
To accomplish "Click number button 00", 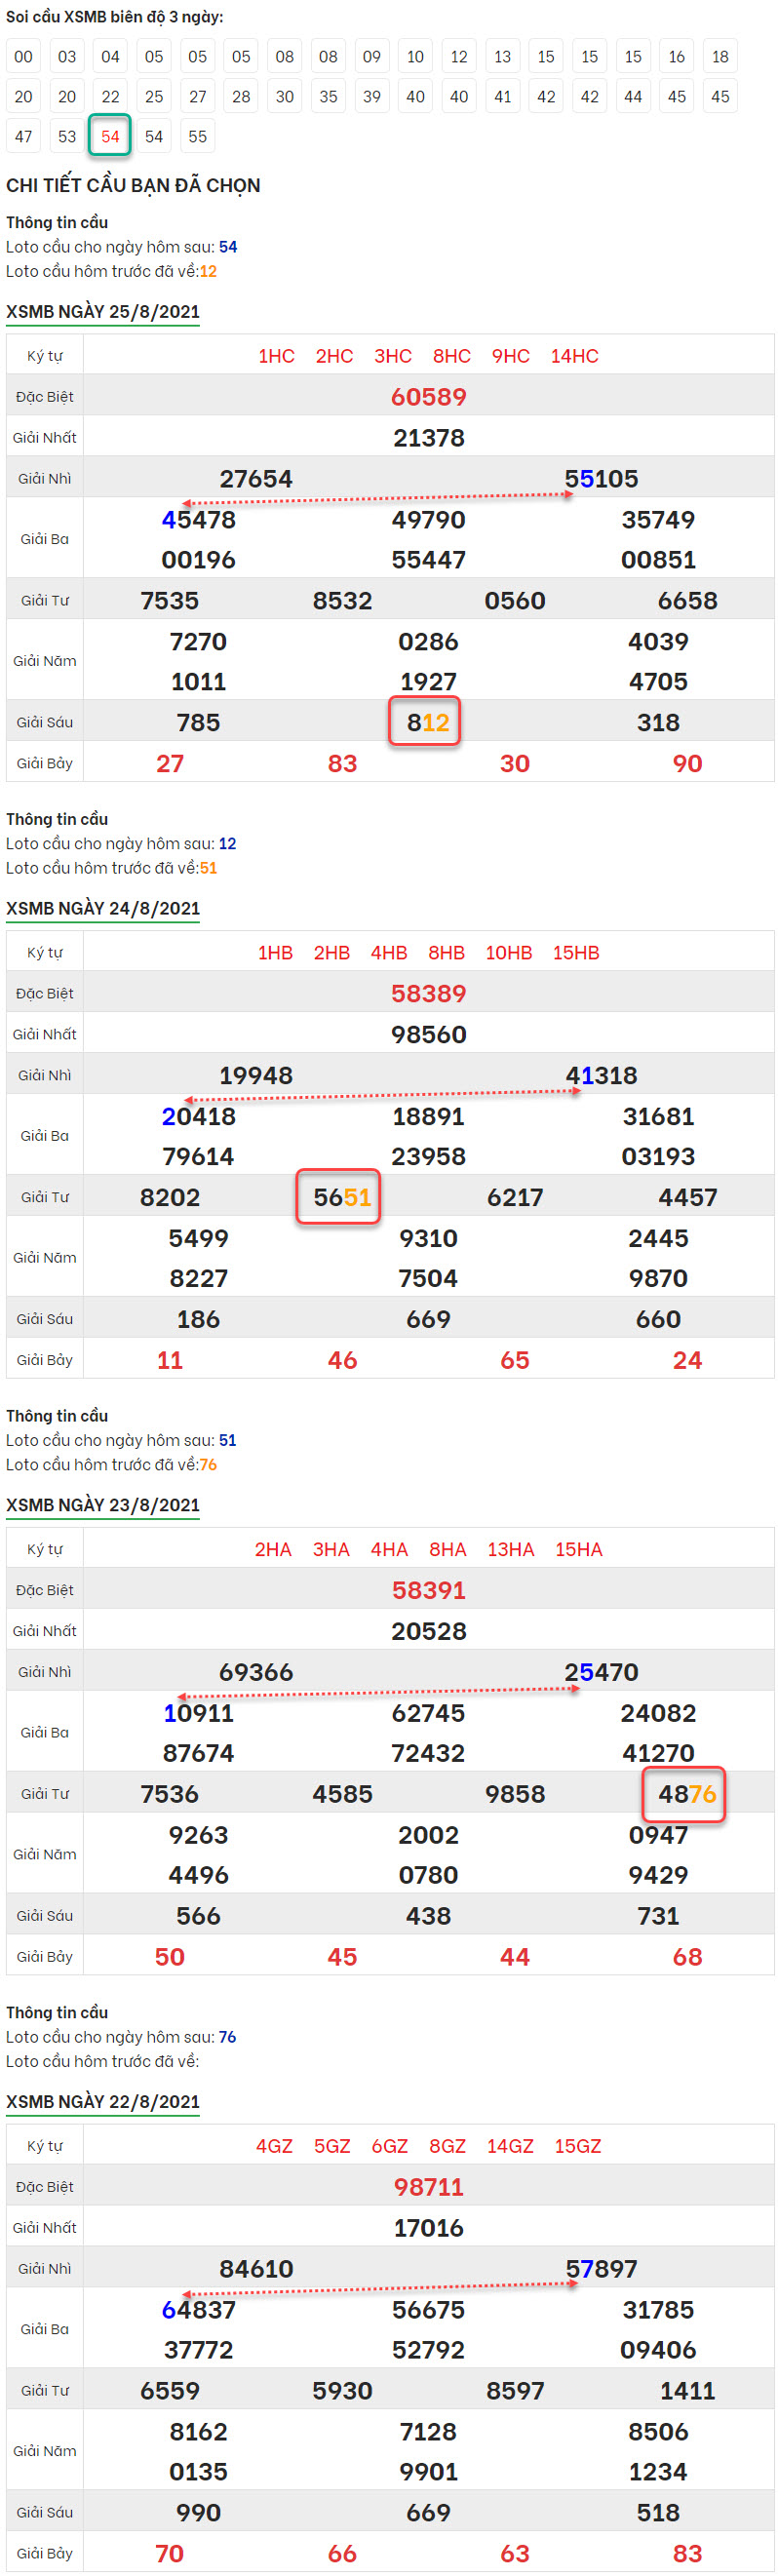I will coord(24,57).
